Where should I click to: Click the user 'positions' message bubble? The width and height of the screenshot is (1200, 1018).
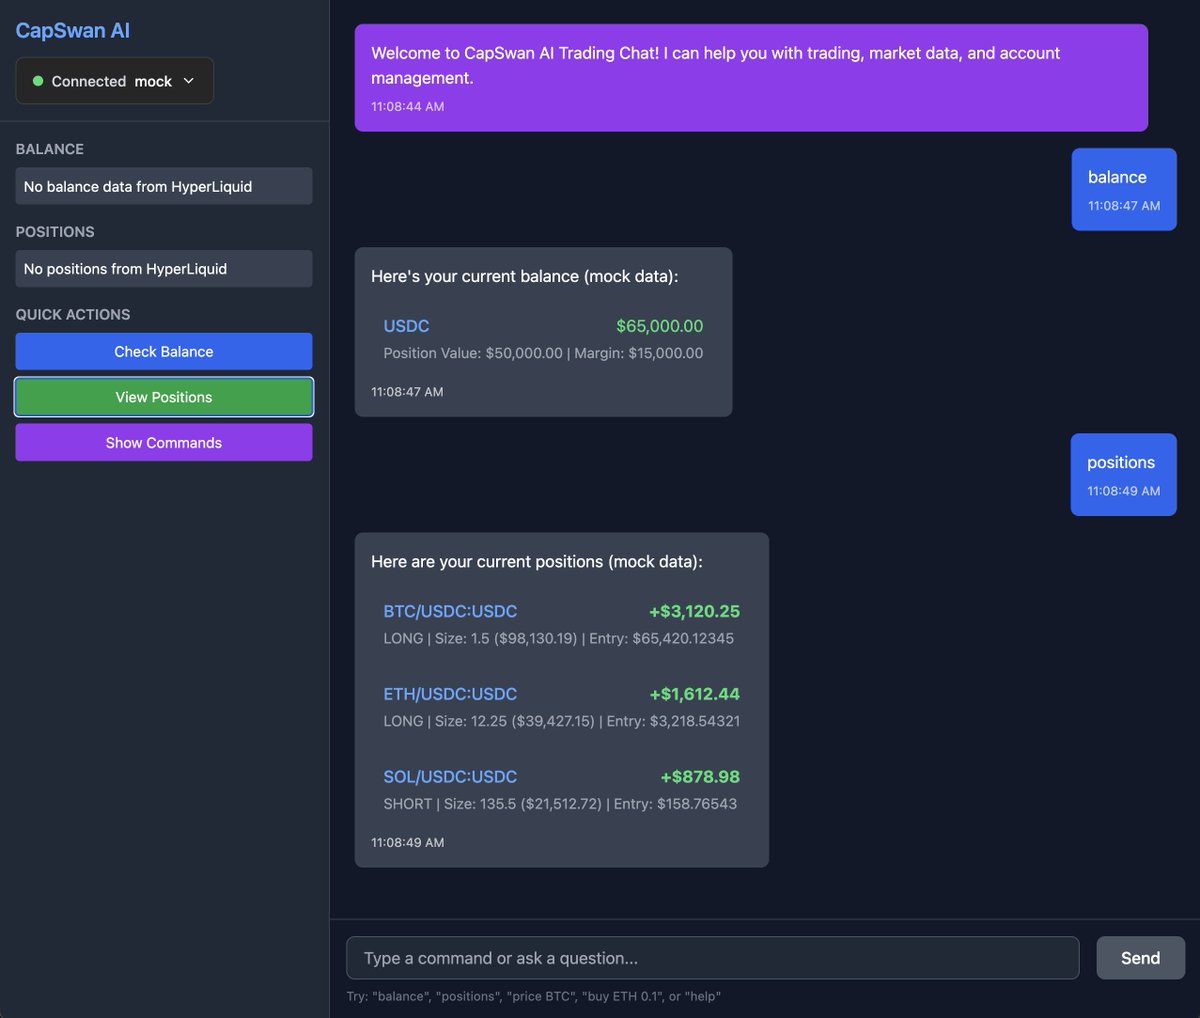1123,474
